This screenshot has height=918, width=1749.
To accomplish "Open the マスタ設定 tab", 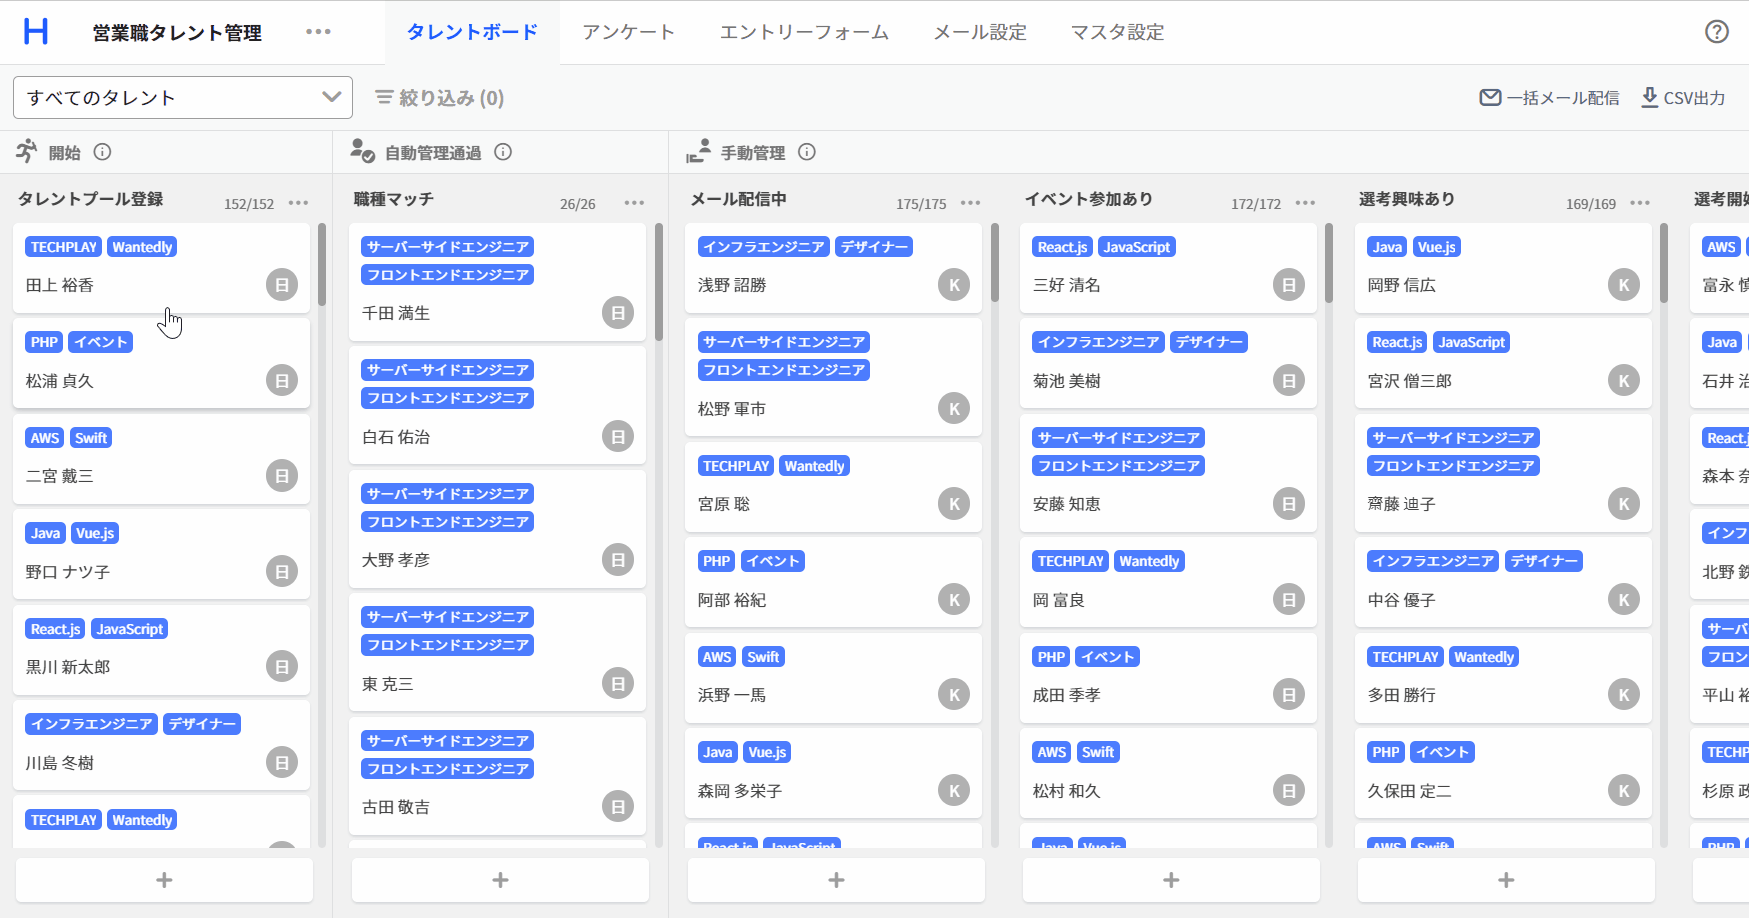I will [x=1117, y=32].
